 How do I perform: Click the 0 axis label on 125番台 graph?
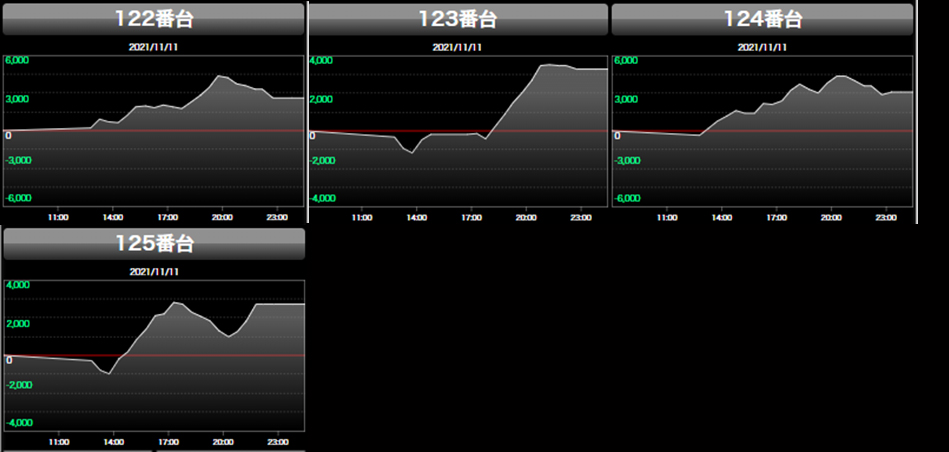(9, 360)
